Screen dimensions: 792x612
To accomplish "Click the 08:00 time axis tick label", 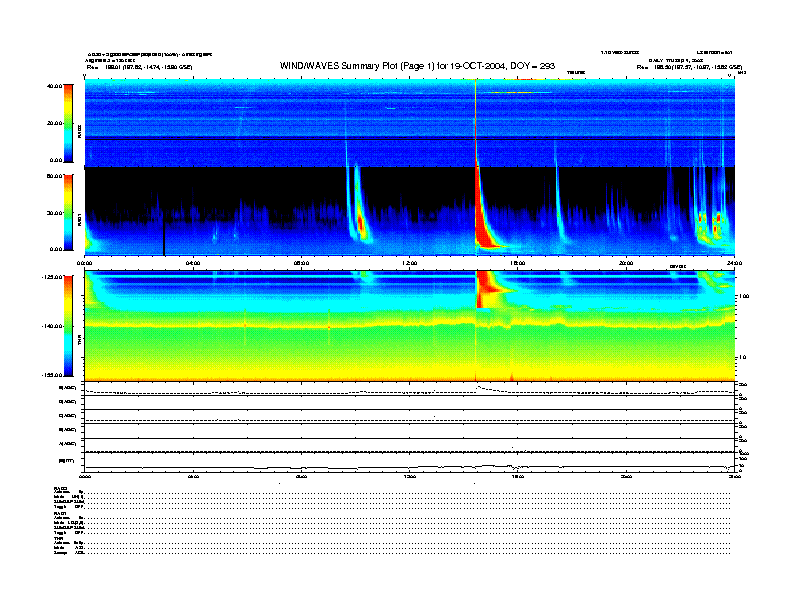I will click(302, 264).
